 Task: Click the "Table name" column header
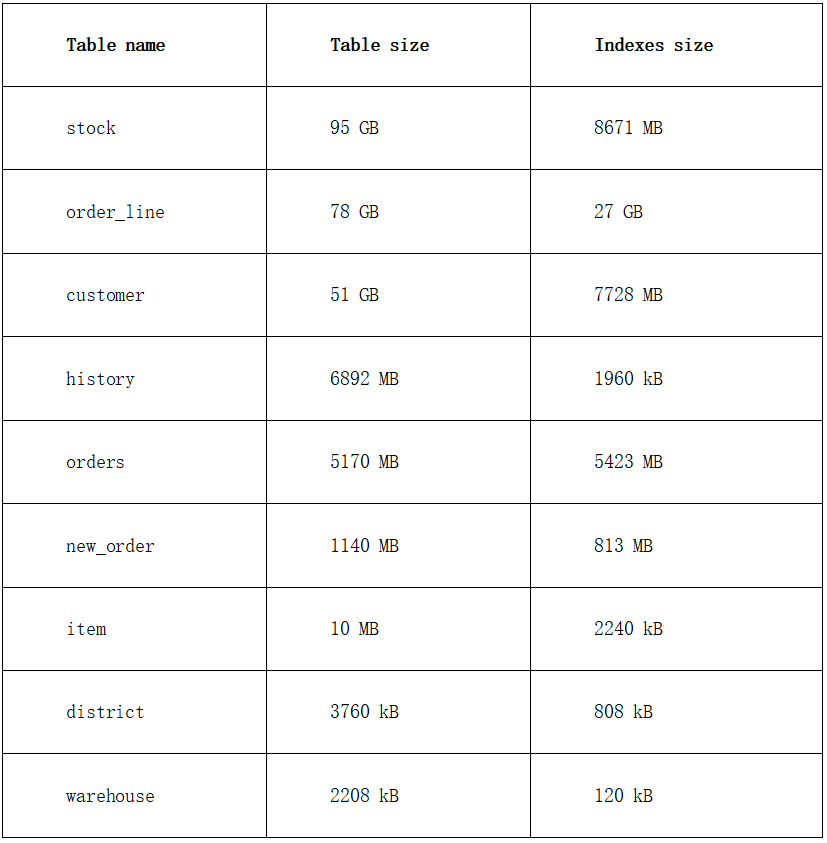116,45
